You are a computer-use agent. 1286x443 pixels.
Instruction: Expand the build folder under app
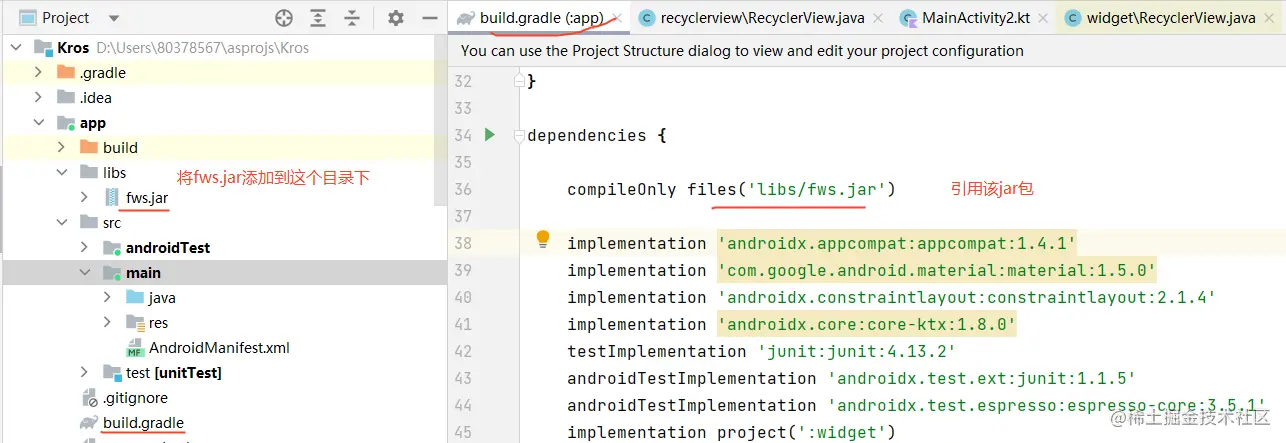pos(61,147)
